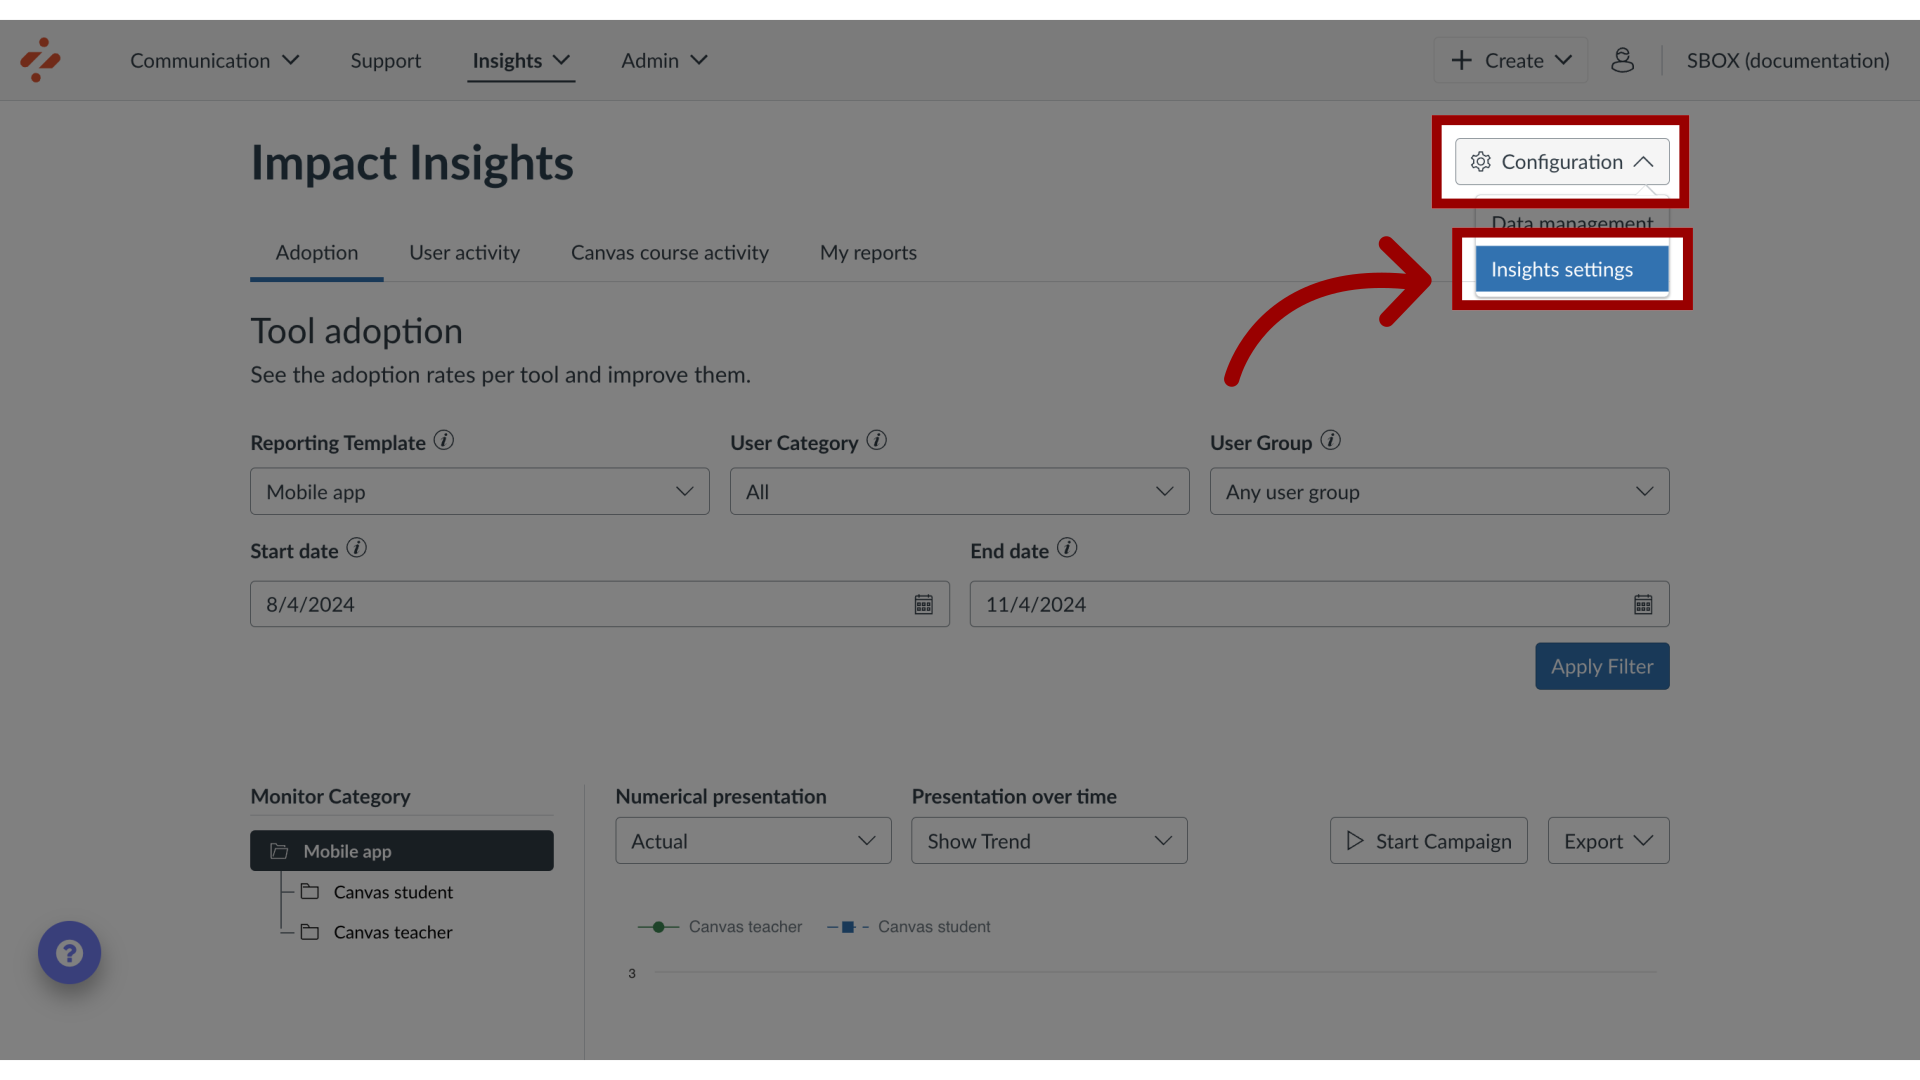Select Canvas student tree item
This screenshot has height=1080, width=1920.
pos(393,892)
